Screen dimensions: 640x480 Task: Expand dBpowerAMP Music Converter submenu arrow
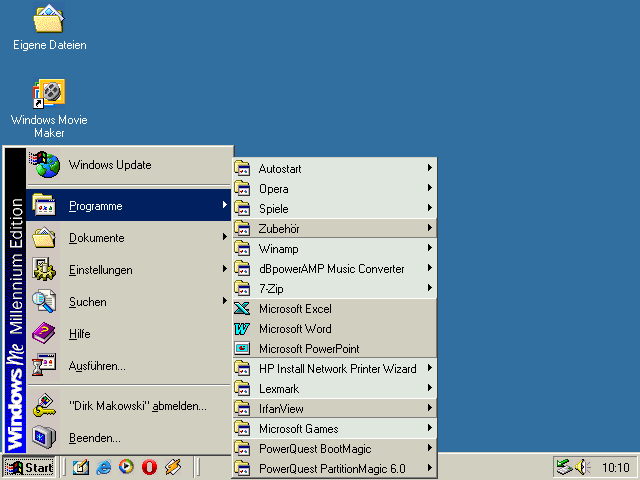(429, 268)
